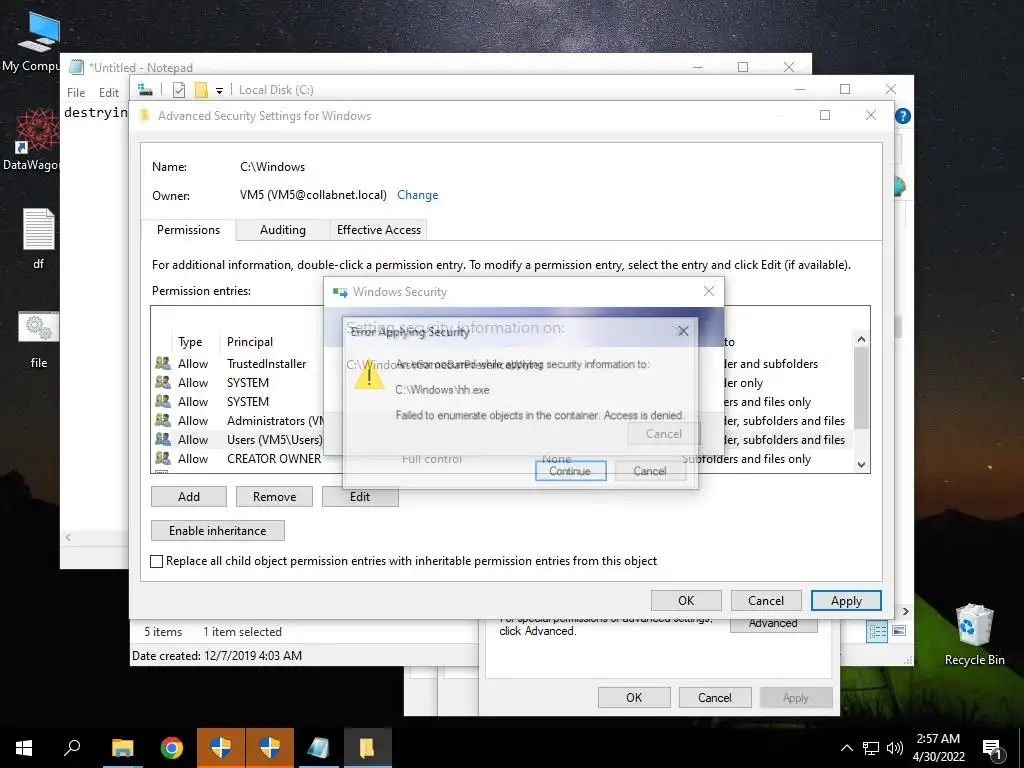The image size is (1024, 768).
Task: Close the Windows Security dialog
Action: [x=709, y=291]
